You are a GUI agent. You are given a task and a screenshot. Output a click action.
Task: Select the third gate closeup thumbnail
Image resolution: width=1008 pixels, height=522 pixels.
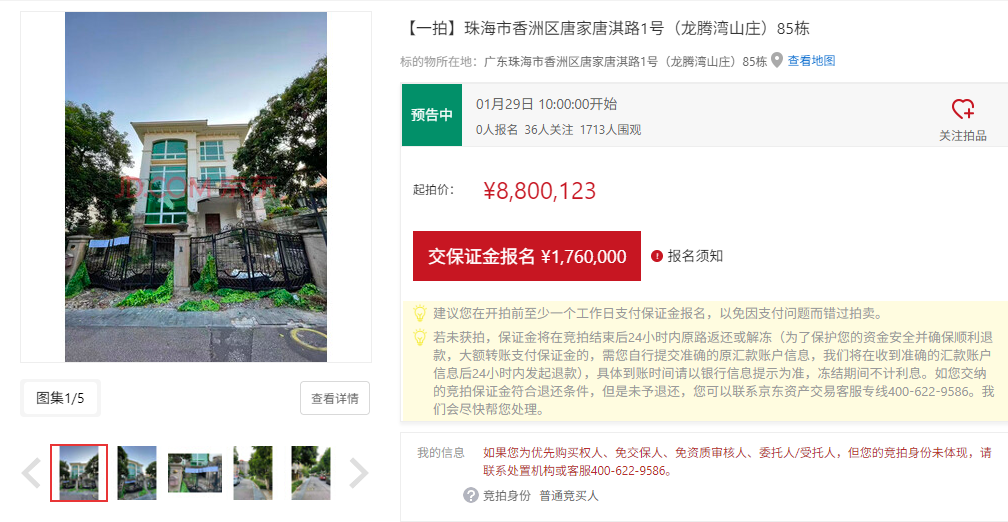point(195,473)
